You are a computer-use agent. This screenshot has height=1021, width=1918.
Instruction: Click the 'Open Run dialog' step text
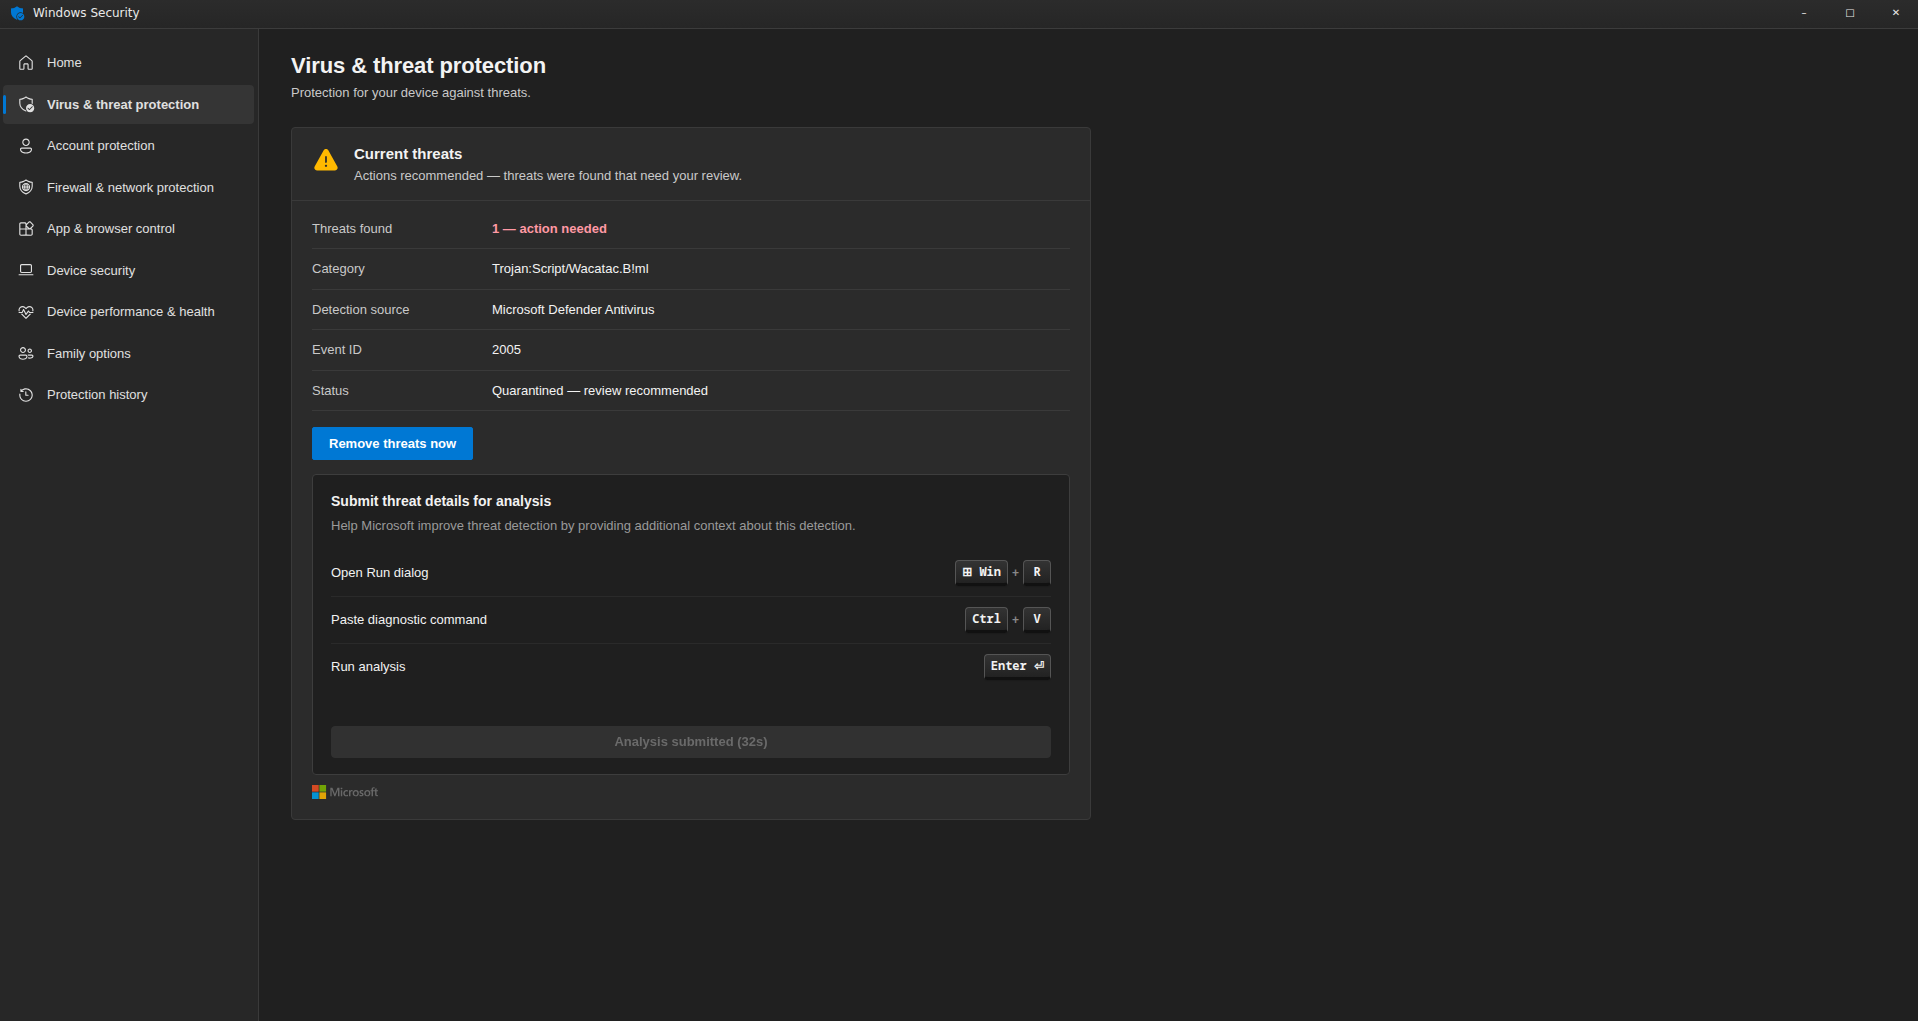click(380, 573)
